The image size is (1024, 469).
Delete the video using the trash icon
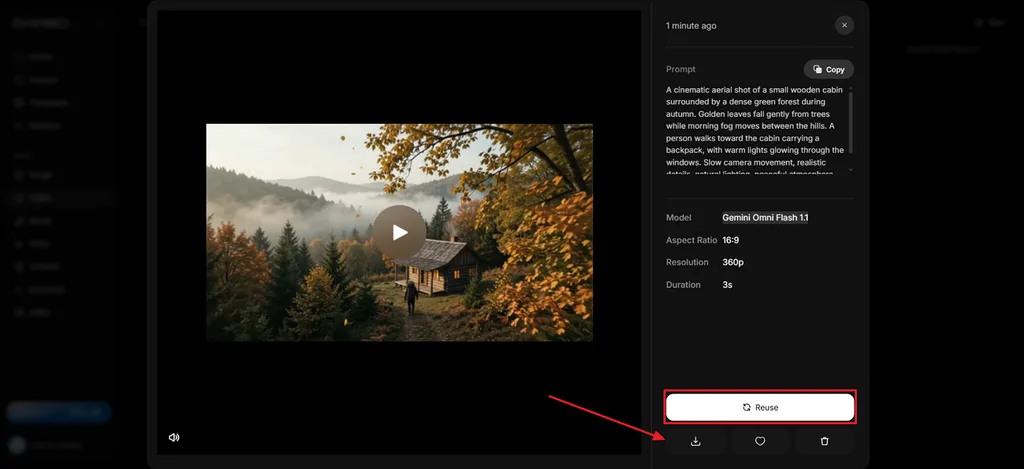(x=824, y=442)
